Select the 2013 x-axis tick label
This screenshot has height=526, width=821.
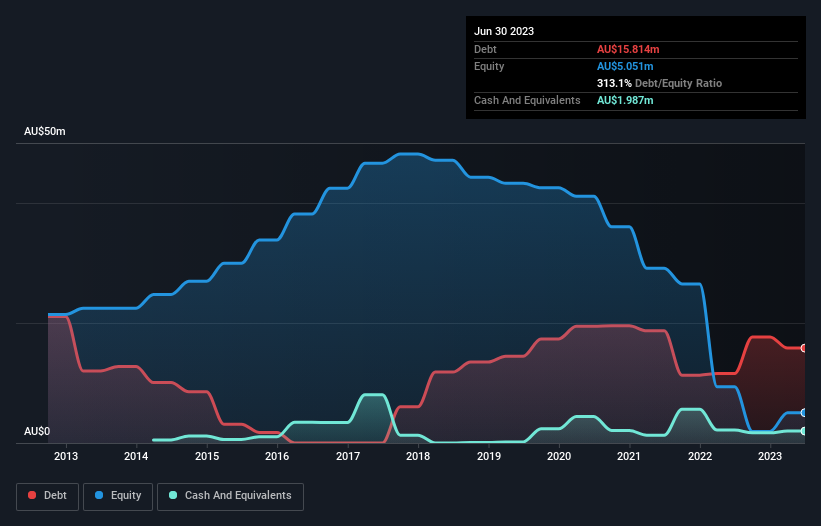66,457
